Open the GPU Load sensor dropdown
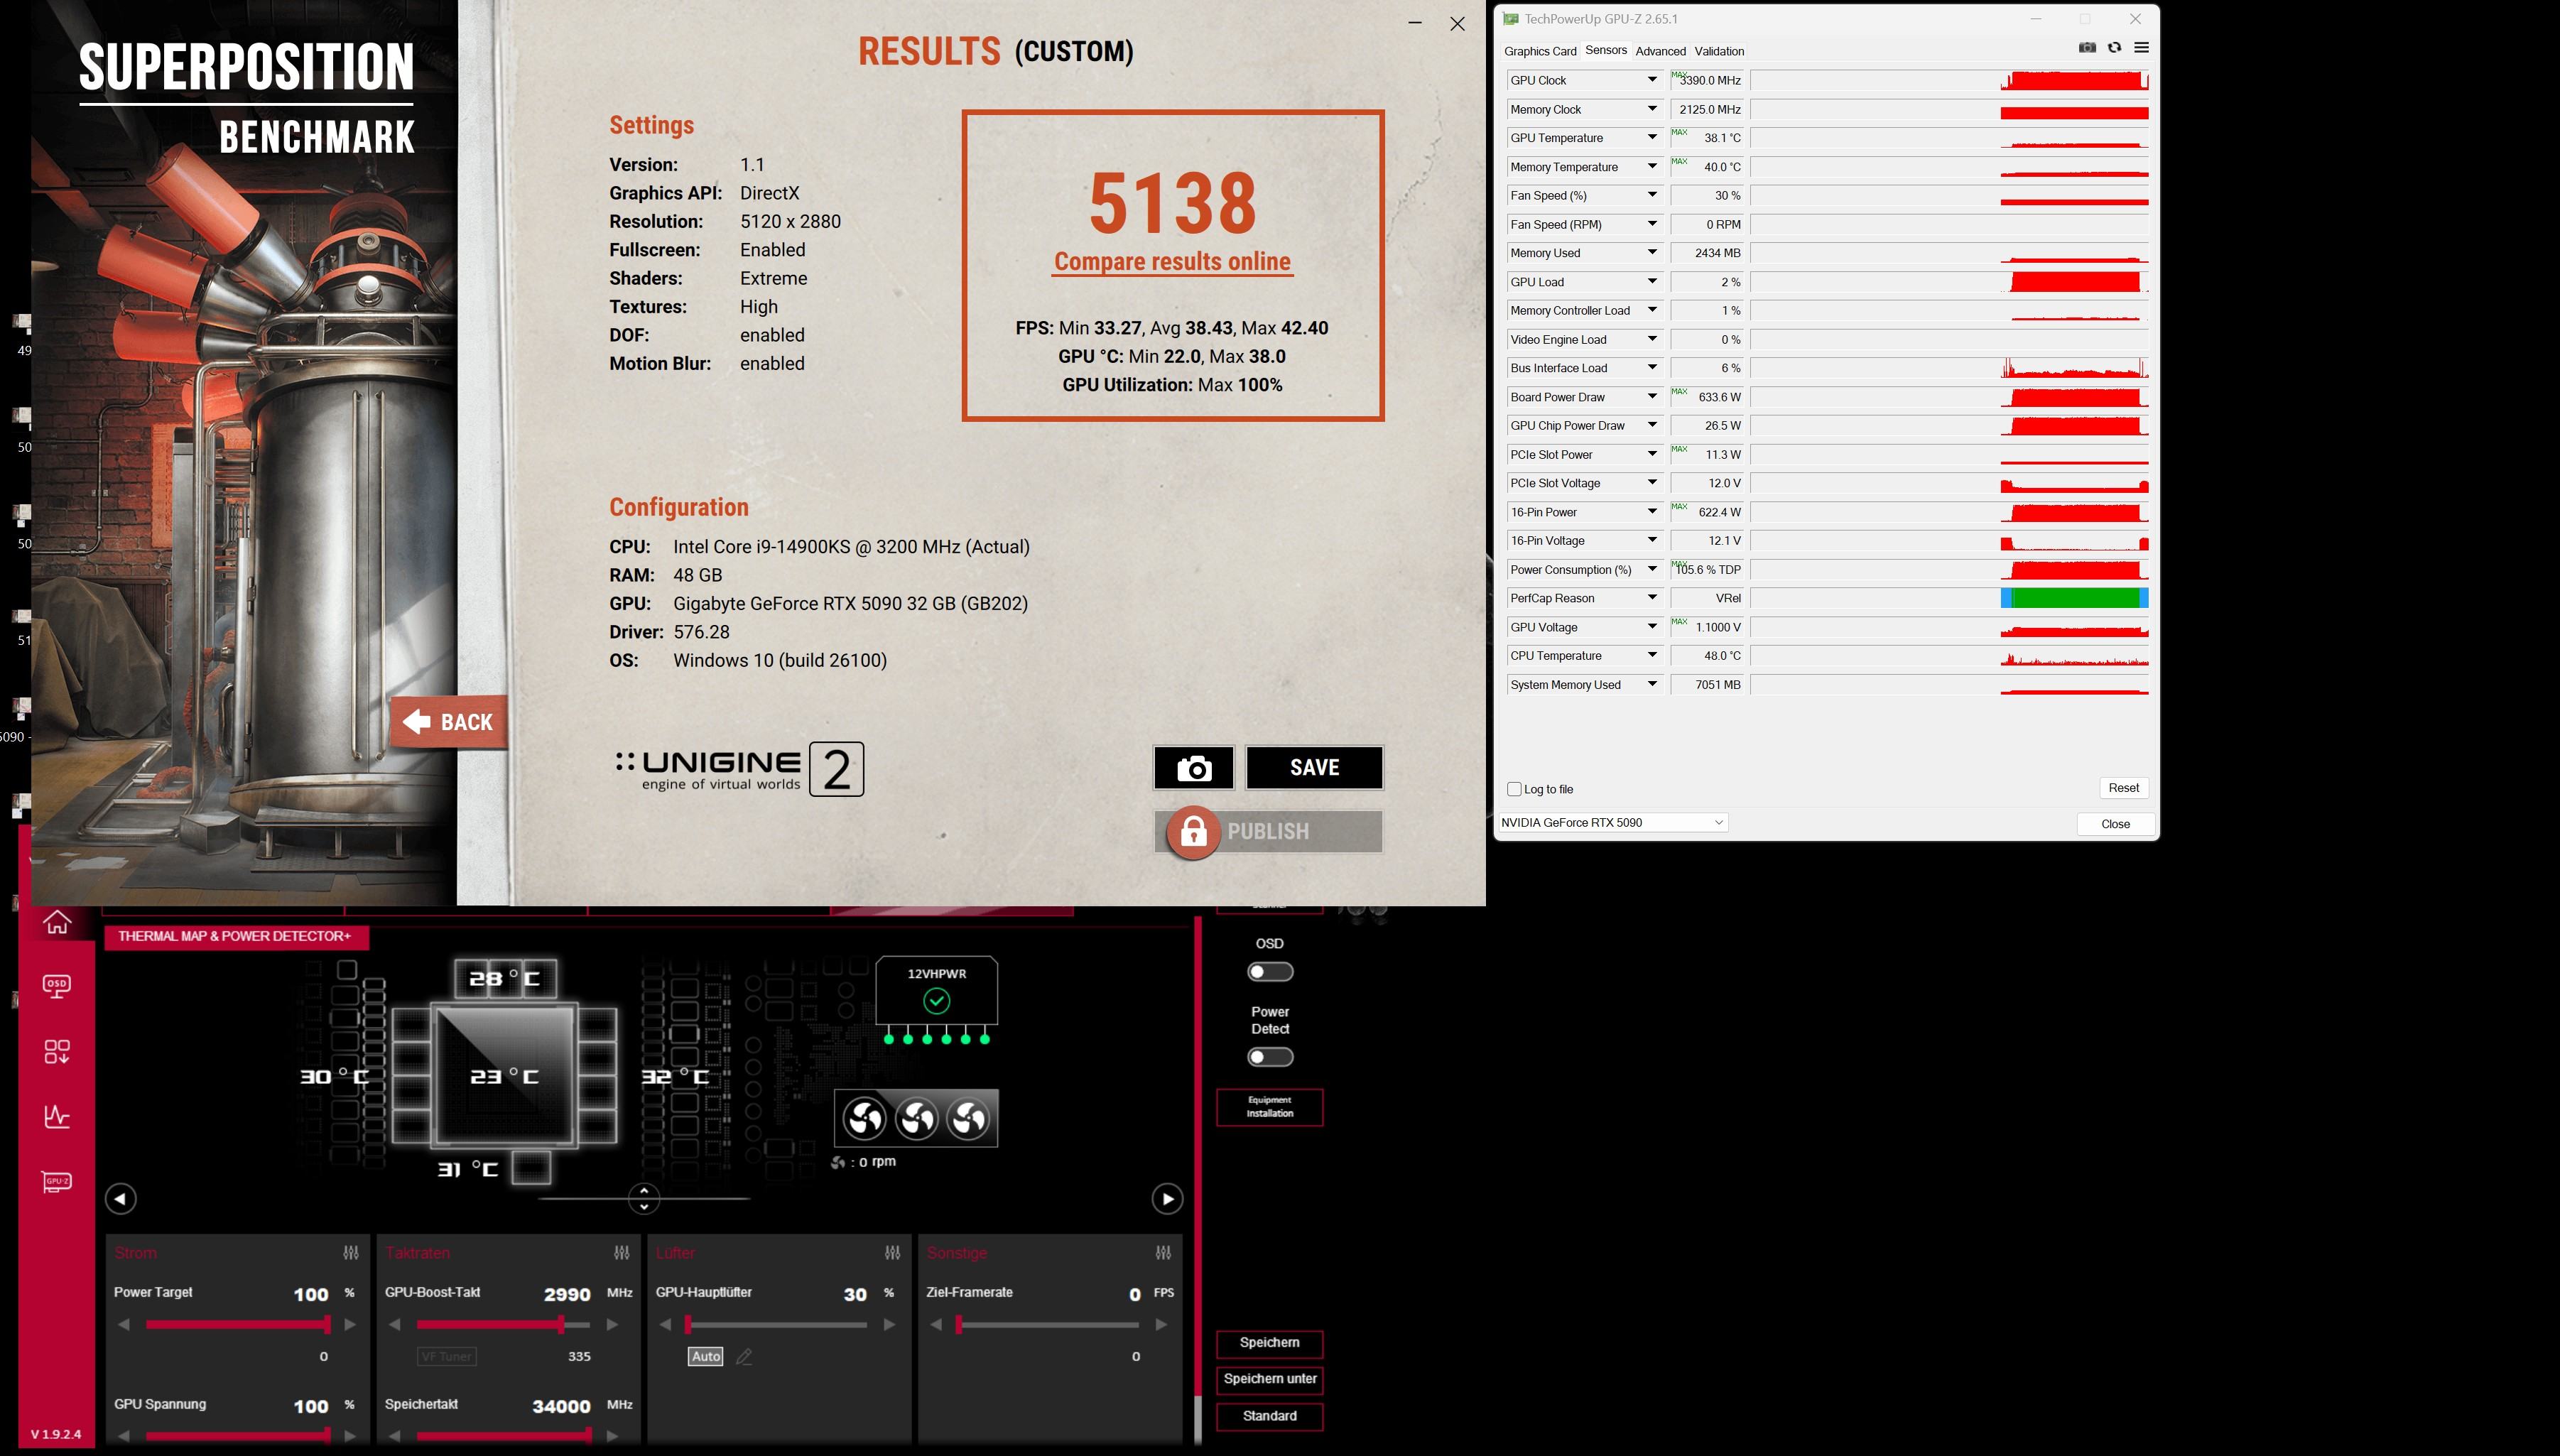 (x=1652, y=282)
